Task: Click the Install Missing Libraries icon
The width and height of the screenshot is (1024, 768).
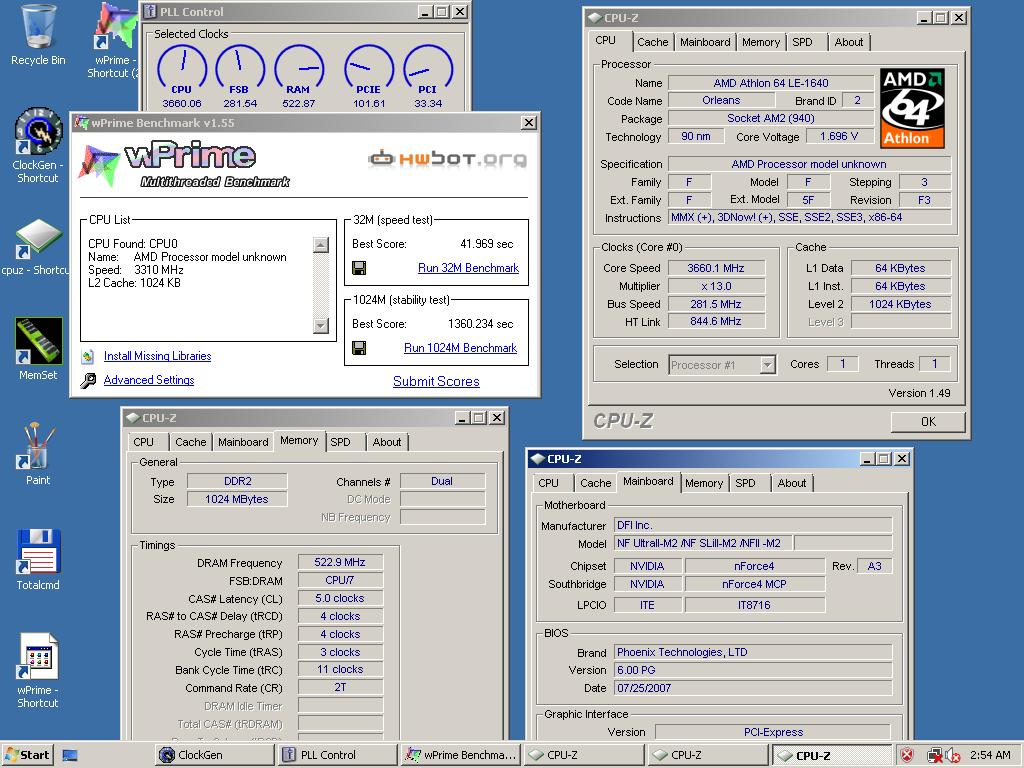Action: (x=88, y=357)
